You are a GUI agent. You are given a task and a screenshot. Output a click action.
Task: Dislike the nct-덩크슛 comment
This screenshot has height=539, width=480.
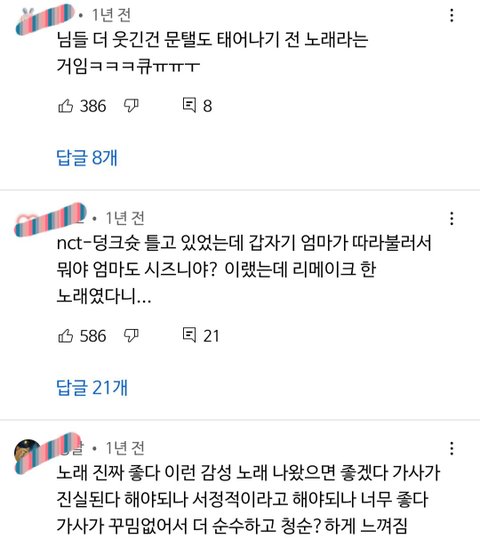[x=131, y=336]
